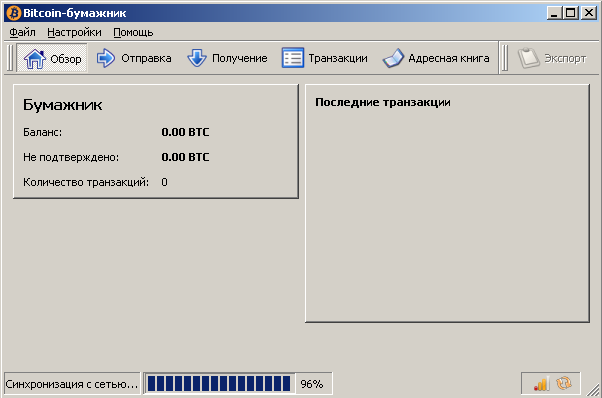Screen dimensions: 602x398
Task: Click the window resize grip corner
Action: 593,390
